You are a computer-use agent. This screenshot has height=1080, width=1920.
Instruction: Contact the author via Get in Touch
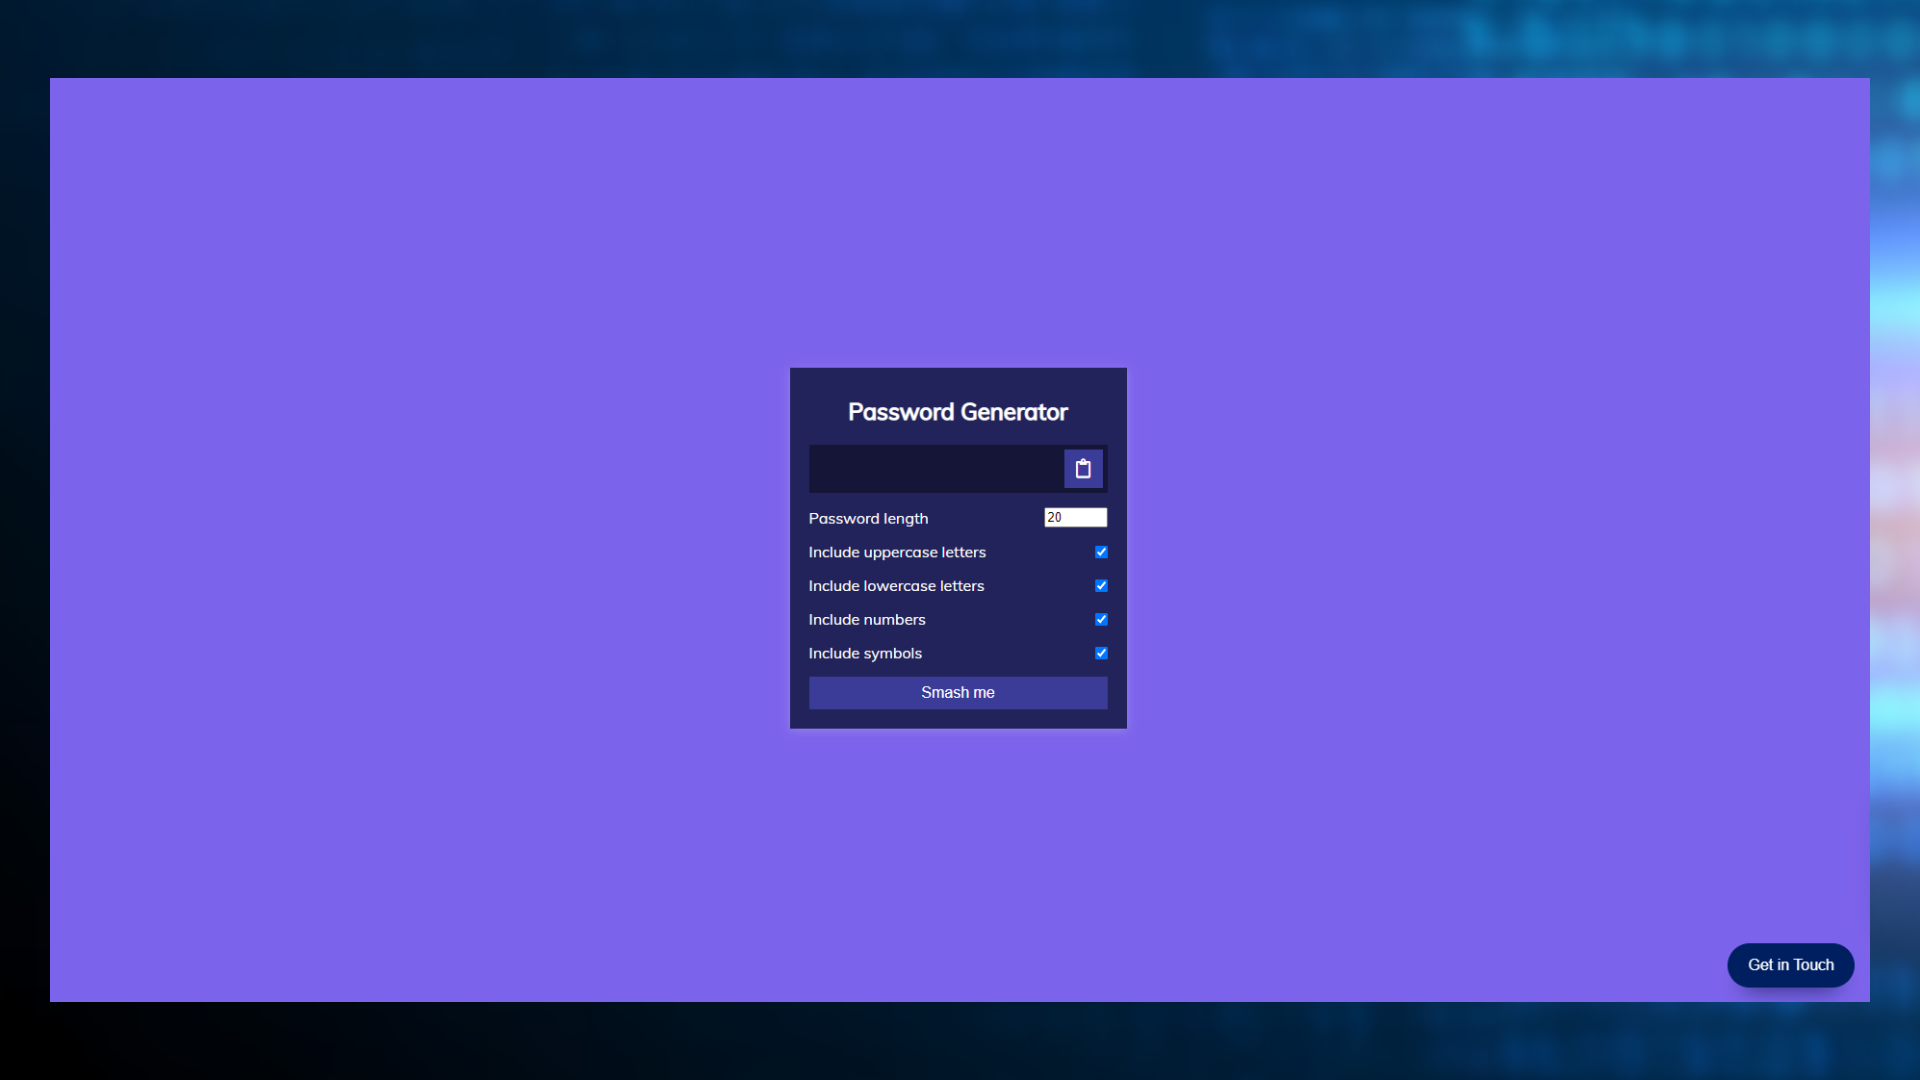point(1790,965)
